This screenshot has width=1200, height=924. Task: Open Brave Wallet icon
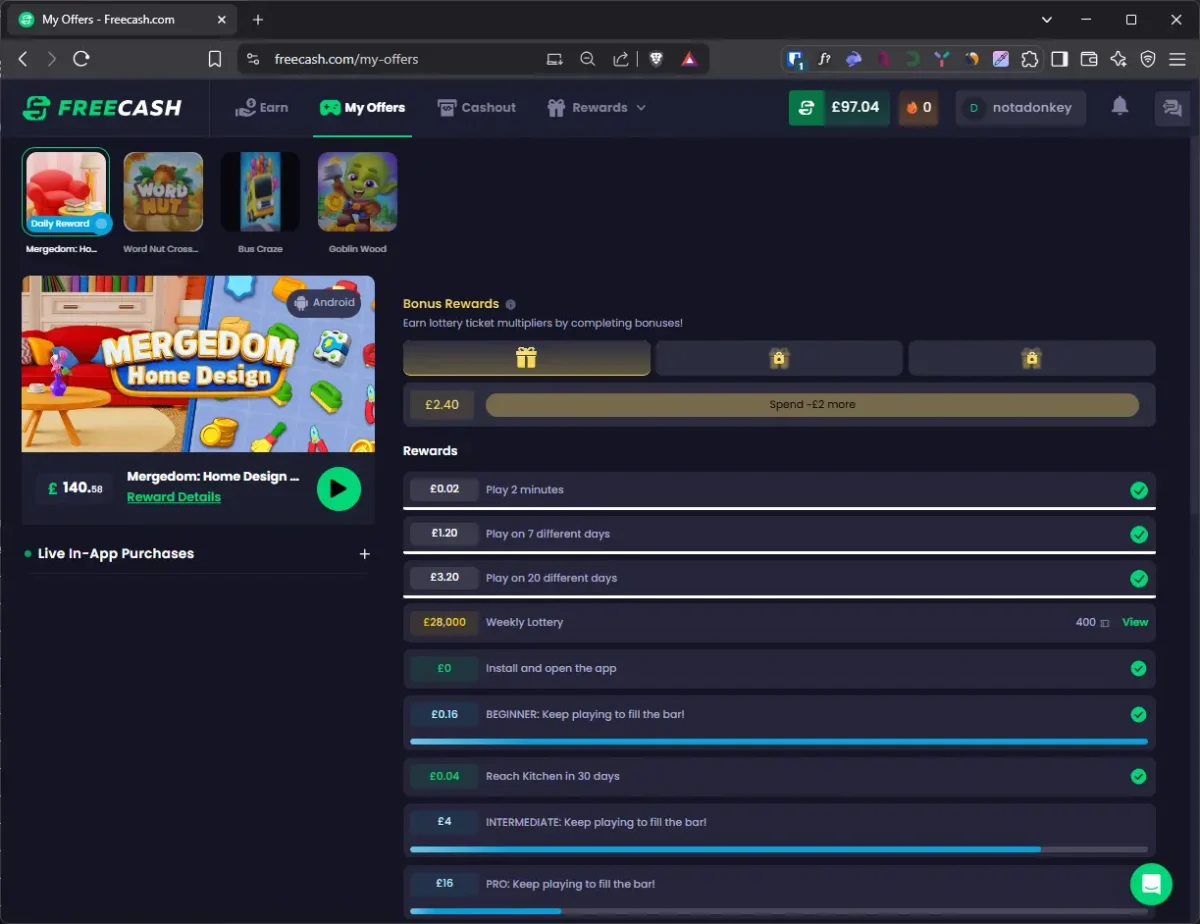[x=1089, y=59]
